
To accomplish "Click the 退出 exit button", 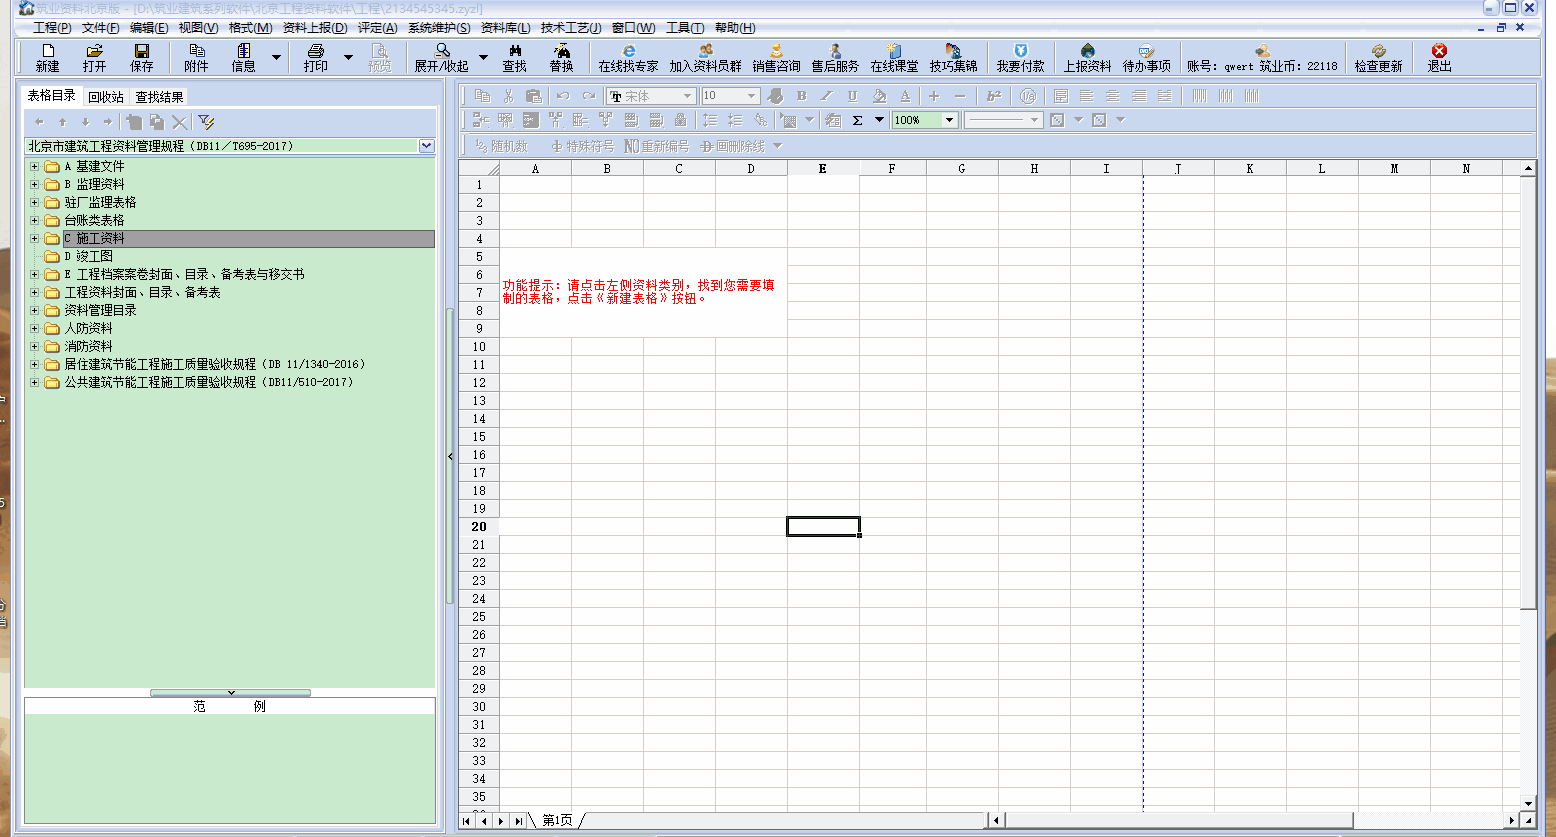I will 1439,57.
